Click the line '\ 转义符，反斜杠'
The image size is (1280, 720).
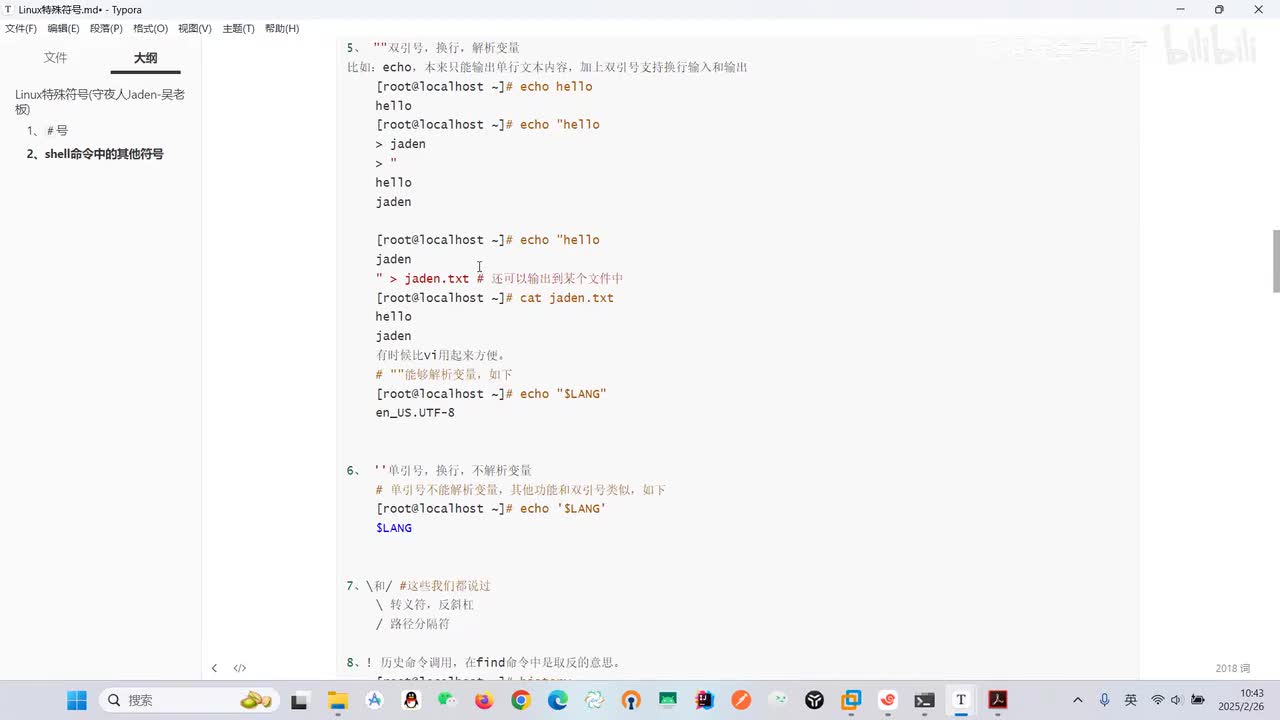click(425, 605)
